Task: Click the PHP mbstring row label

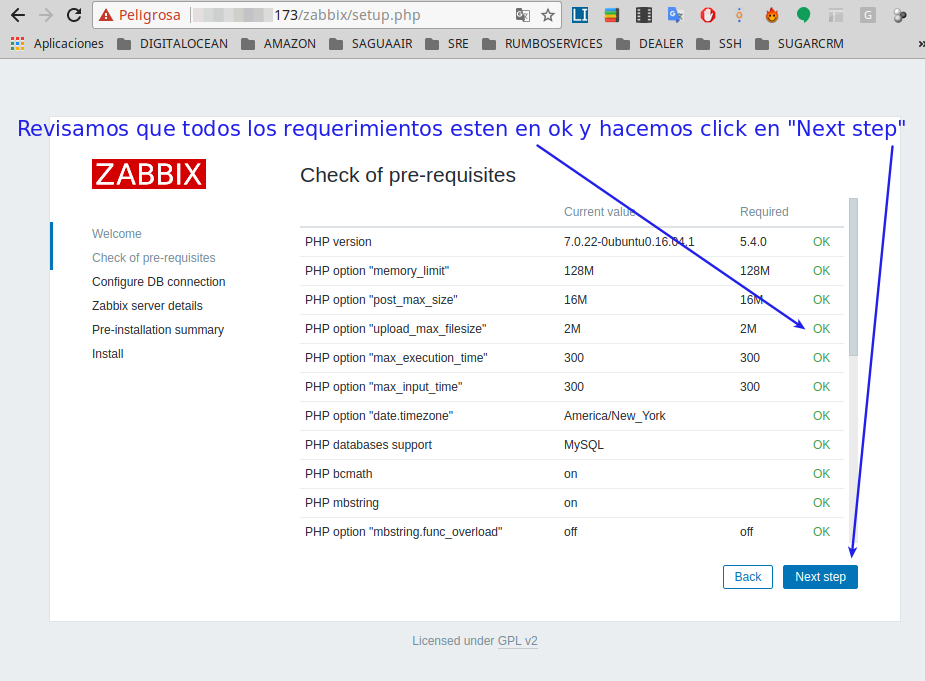Action: tap(342, 503)
